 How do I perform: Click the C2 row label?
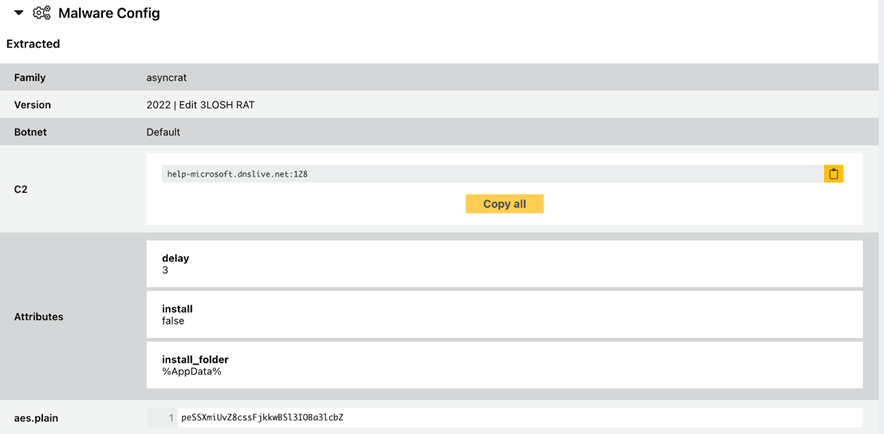[x=21, y=189]
